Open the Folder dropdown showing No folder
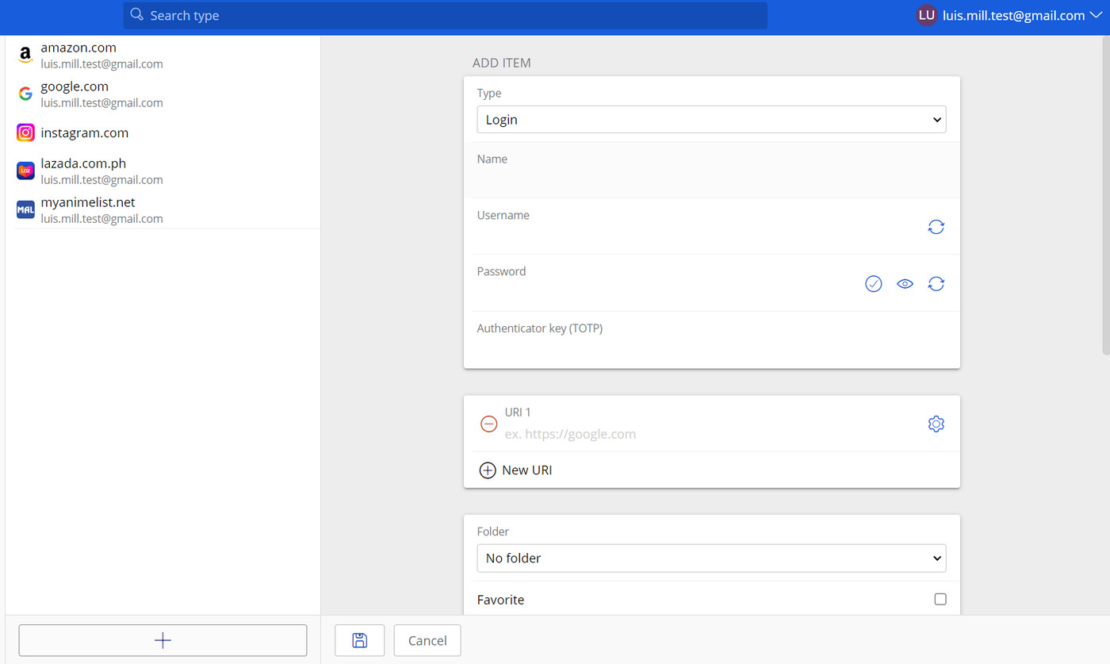This screenshot has width=1110, height=664. [711, 558]
